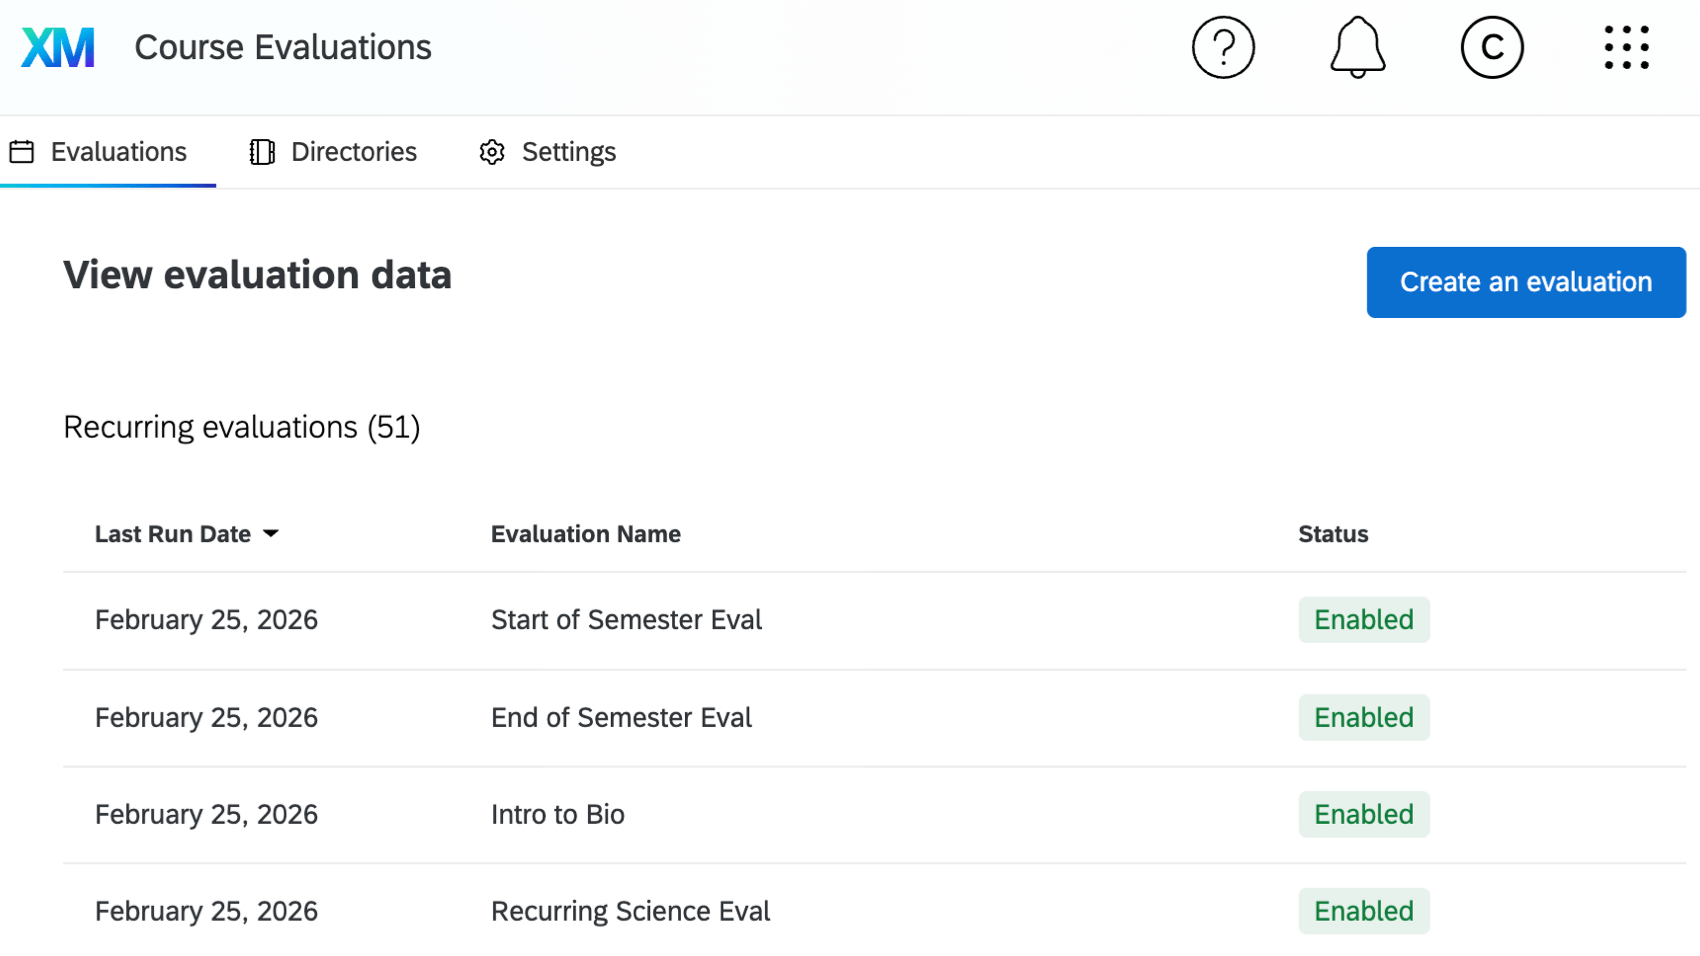
Task: Click the Directories book icon
Action: [x=262, y=152]
